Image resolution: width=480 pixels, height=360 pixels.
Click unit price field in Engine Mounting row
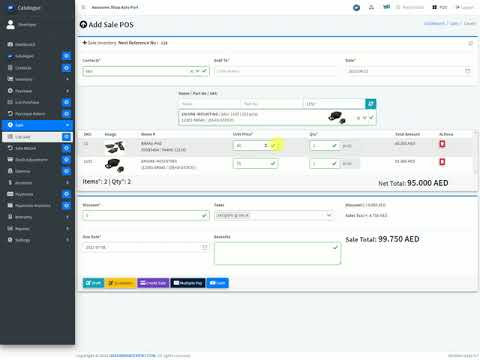(x=255, y=163)
